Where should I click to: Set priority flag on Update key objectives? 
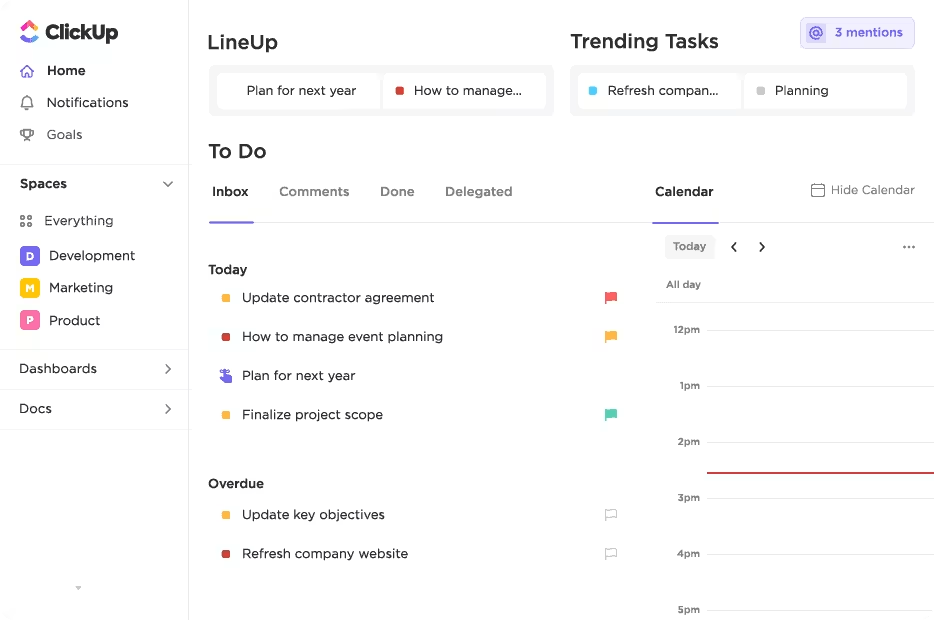611,514
